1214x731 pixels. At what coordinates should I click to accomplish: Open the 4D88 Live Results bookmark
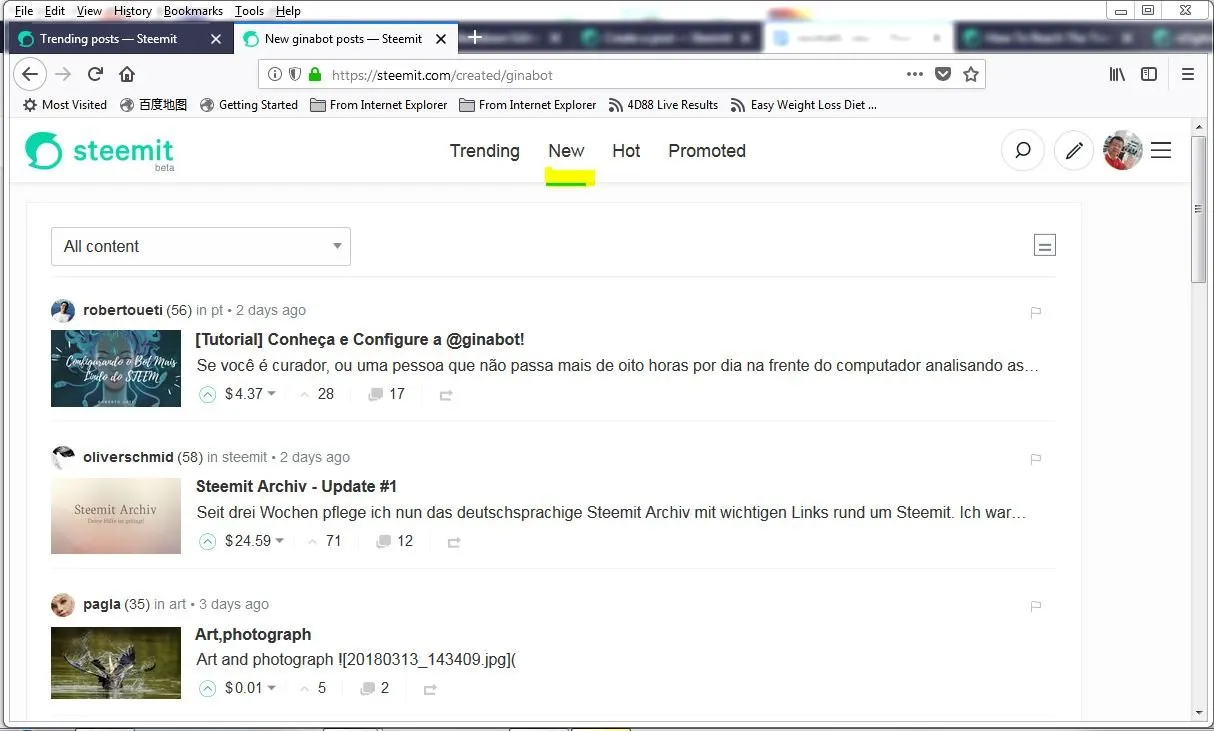tap(663, 104)
